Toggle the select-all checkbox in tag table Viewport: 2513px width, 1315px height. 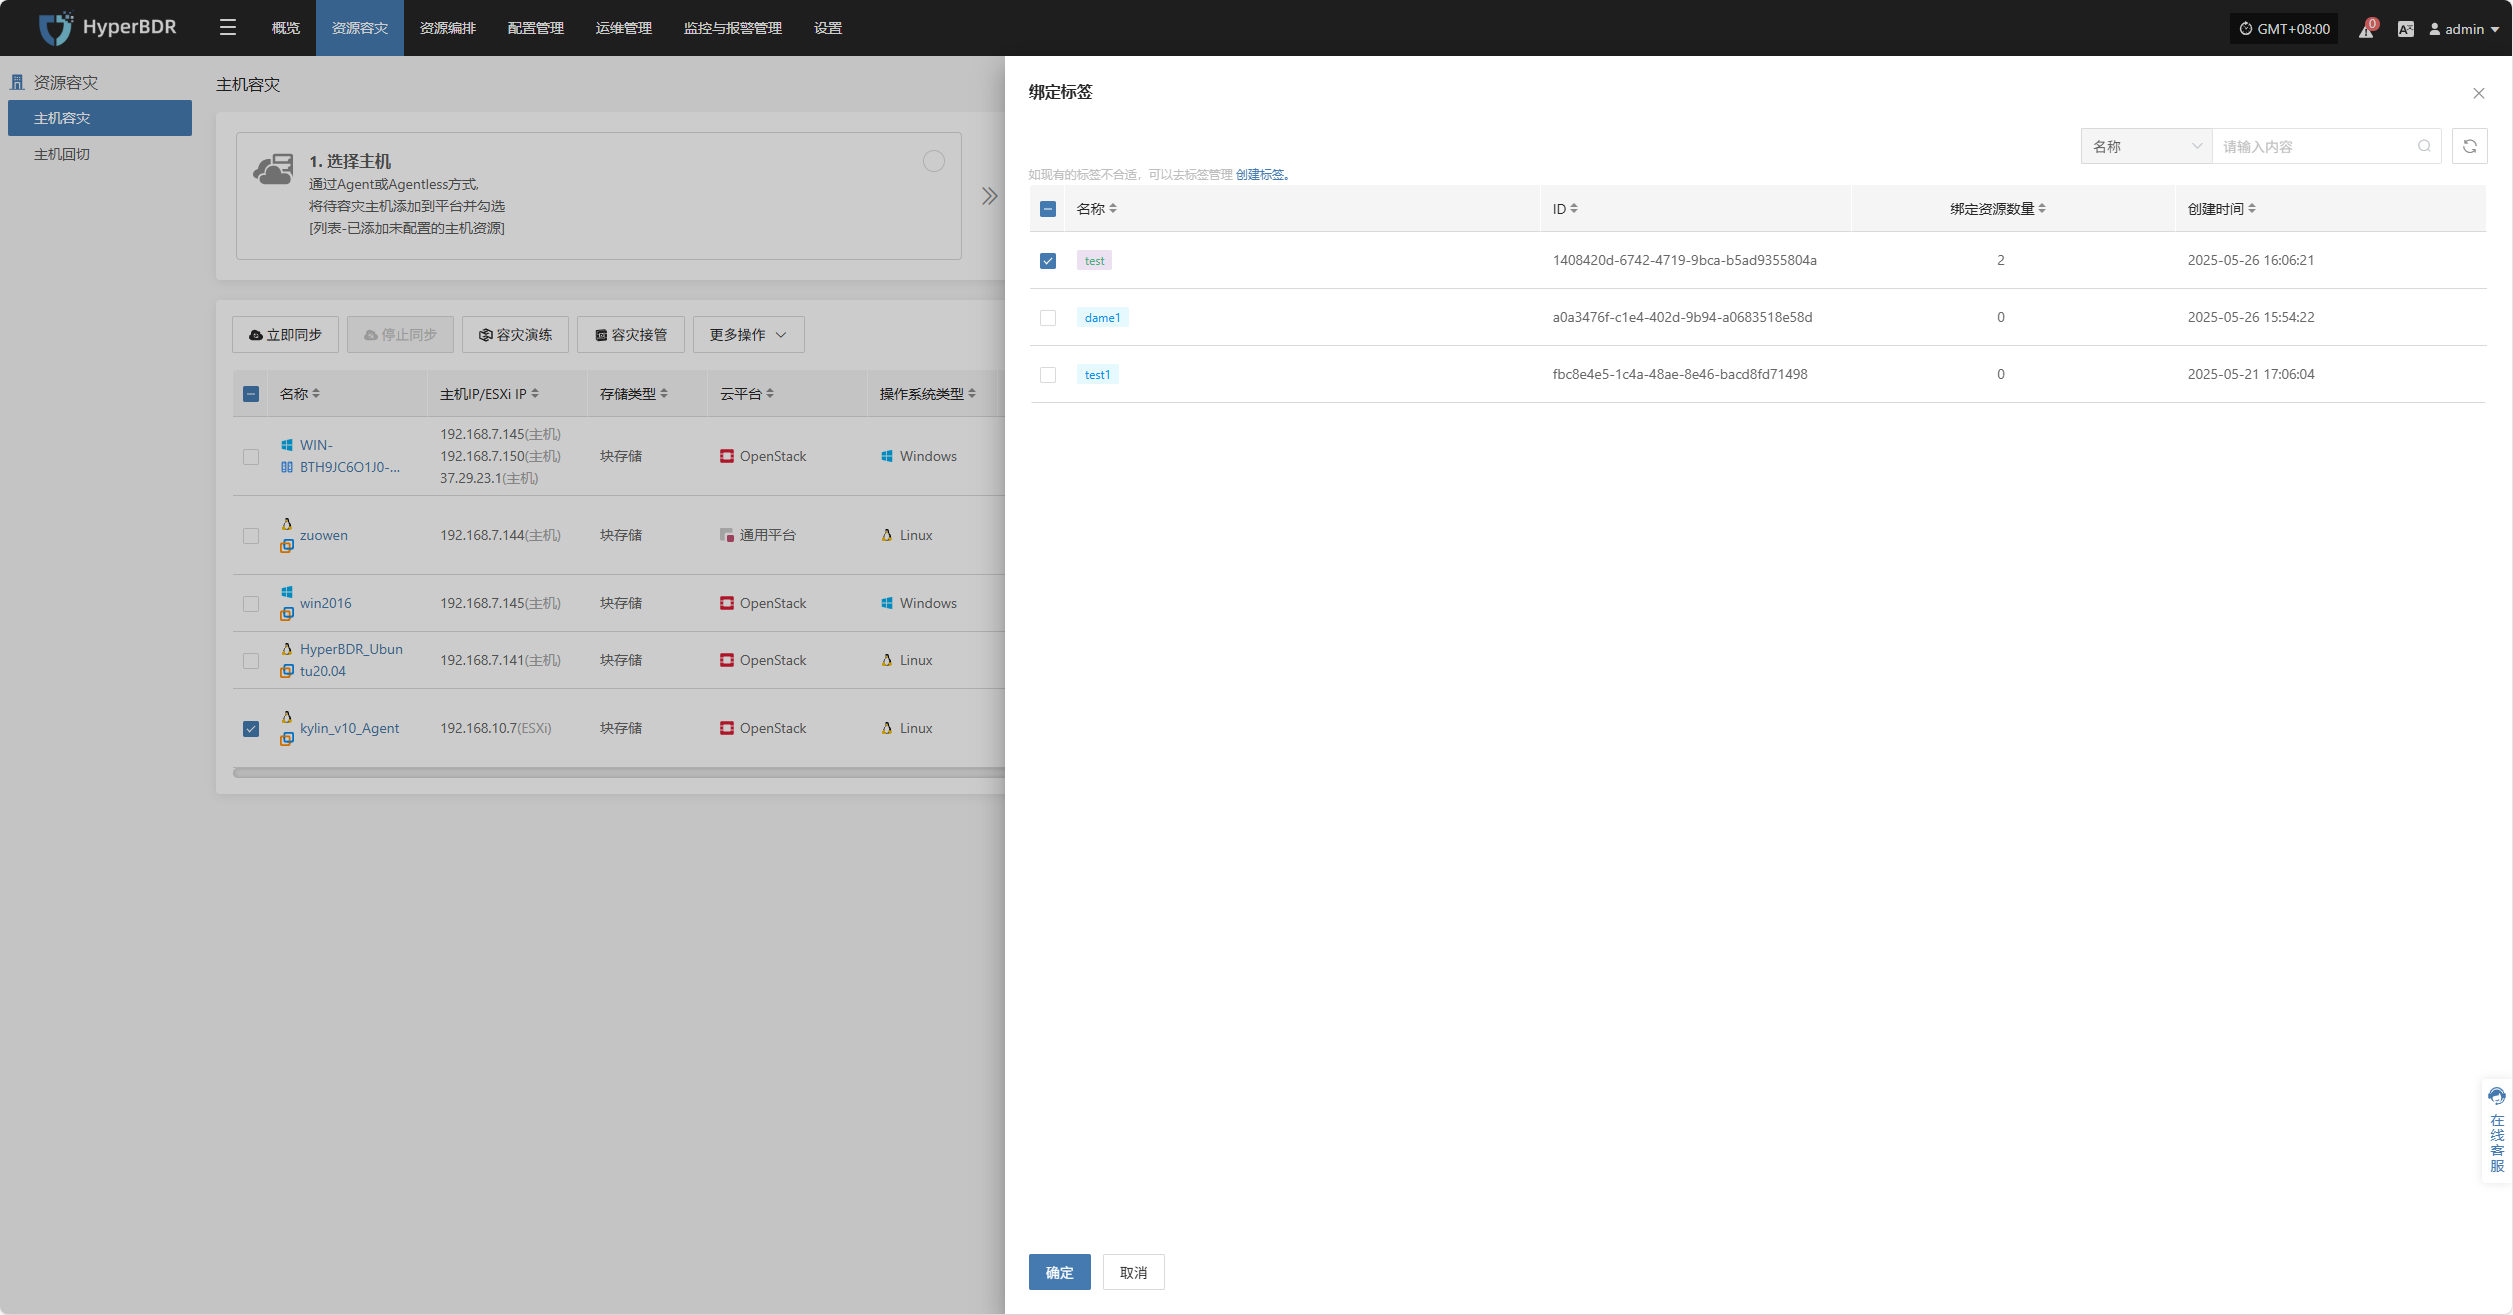click(1048, 209)
